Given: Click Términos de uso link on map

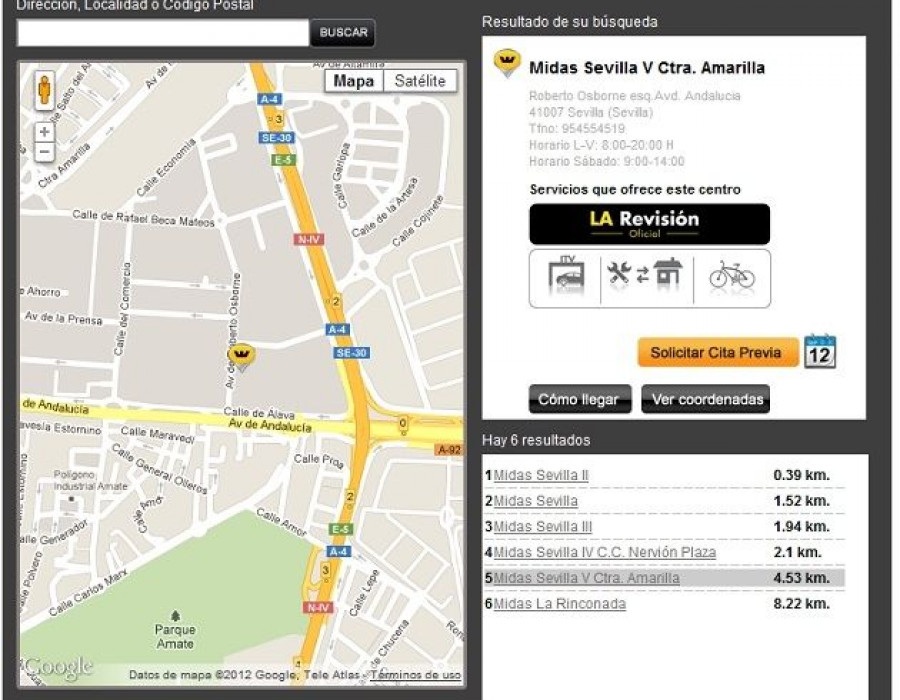Looking at the screenshot, I should click(416, 675).
